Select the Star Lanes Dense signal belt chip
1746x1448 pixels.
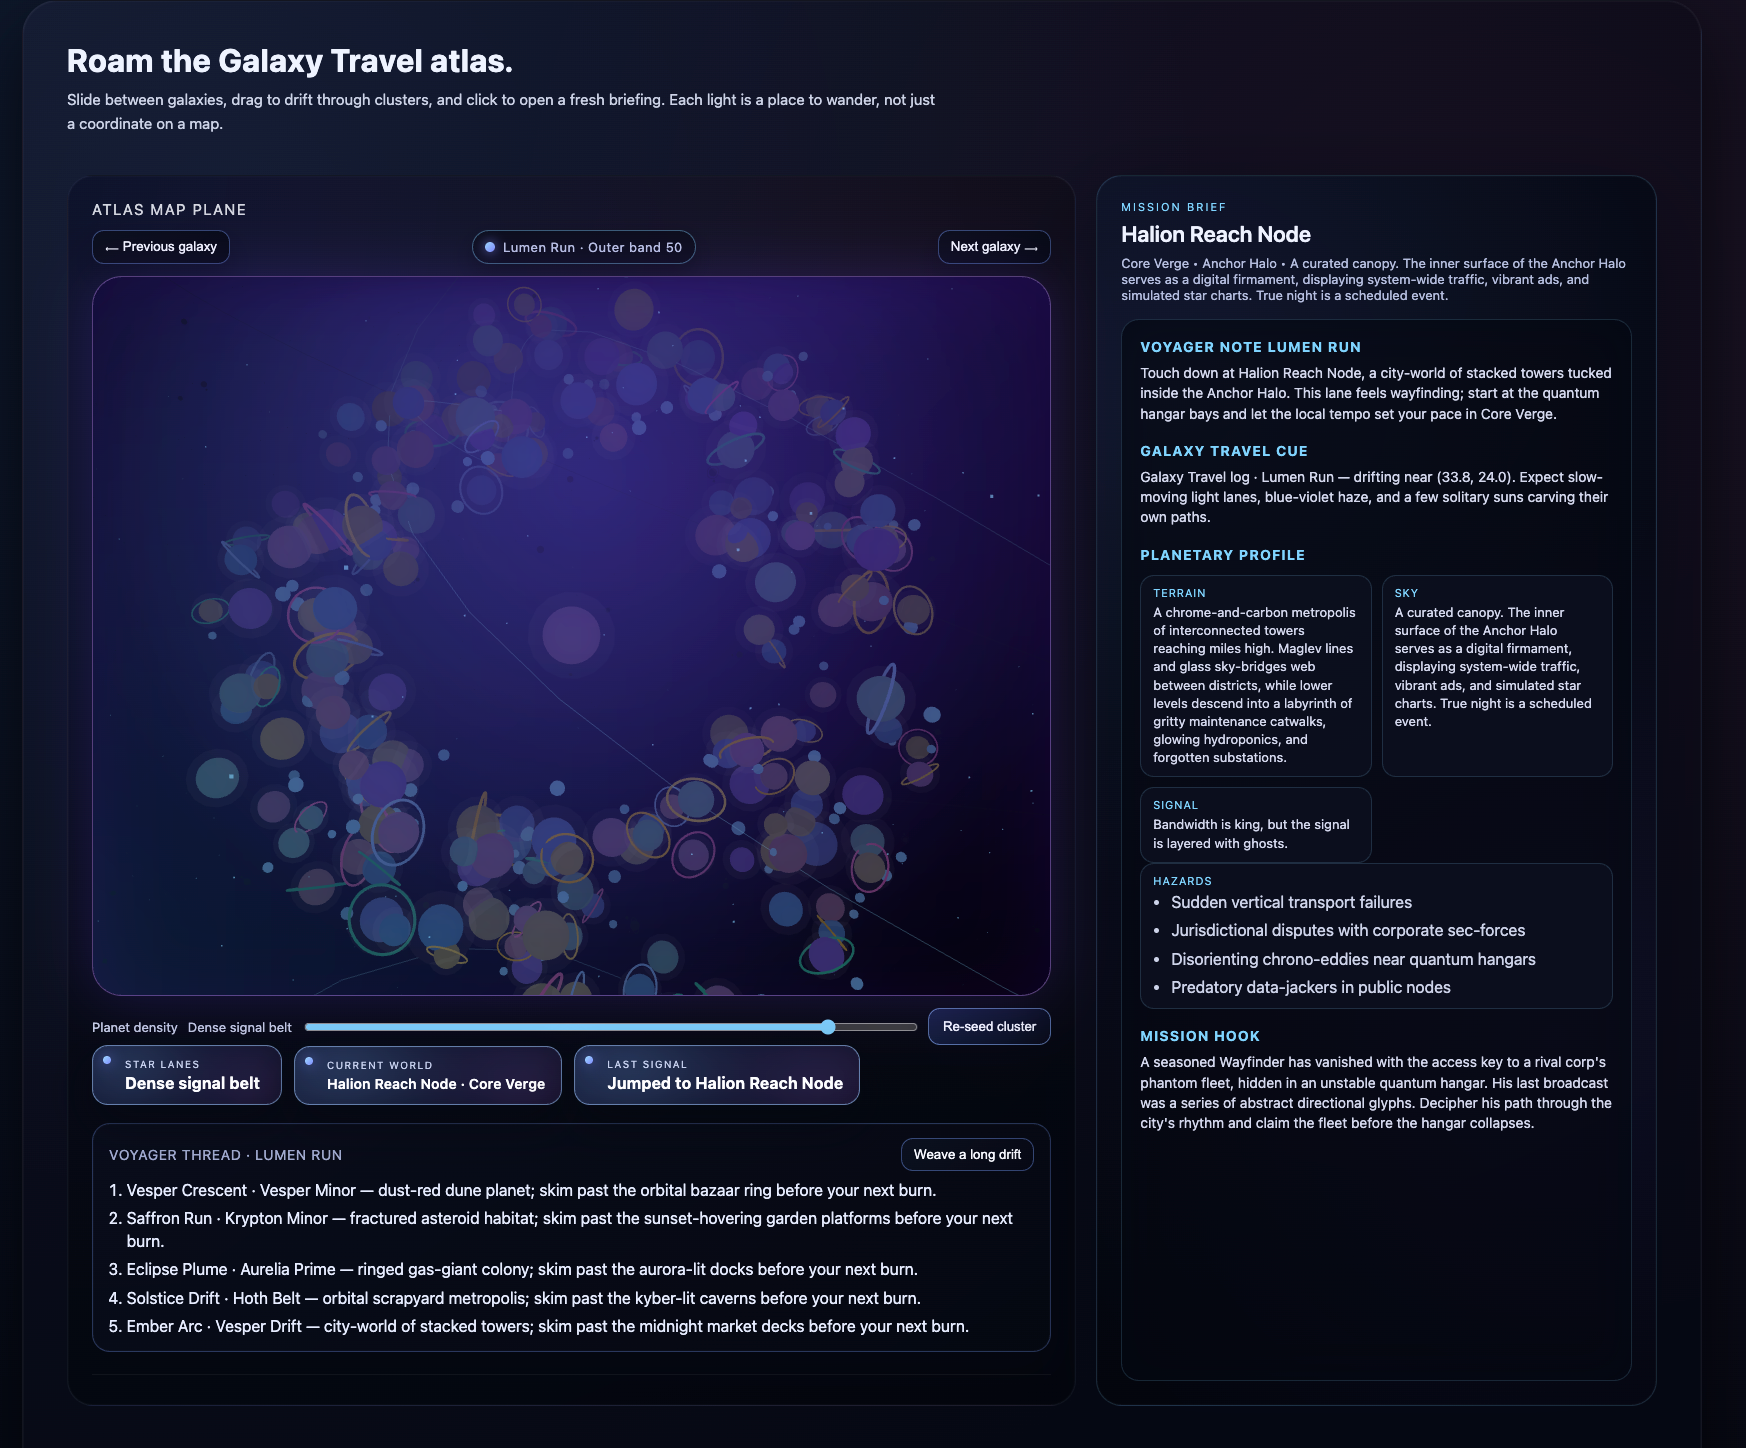pyautogui.click(x=187, y=1075)
